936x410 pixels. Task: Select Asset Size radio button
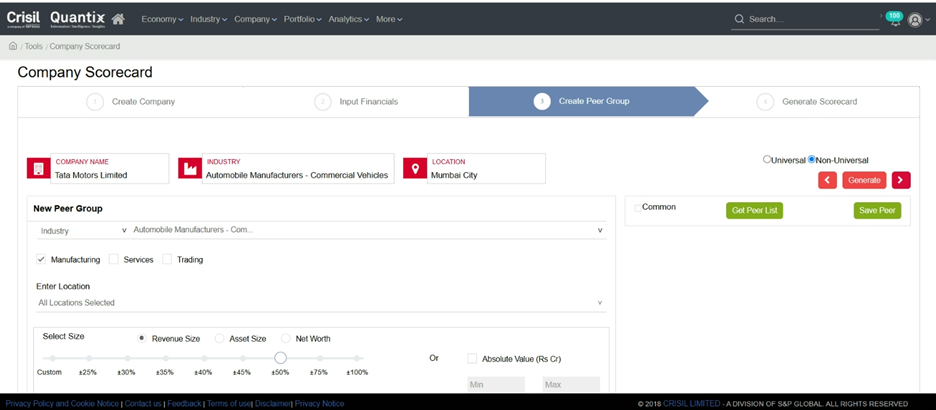tap(219, 338)
